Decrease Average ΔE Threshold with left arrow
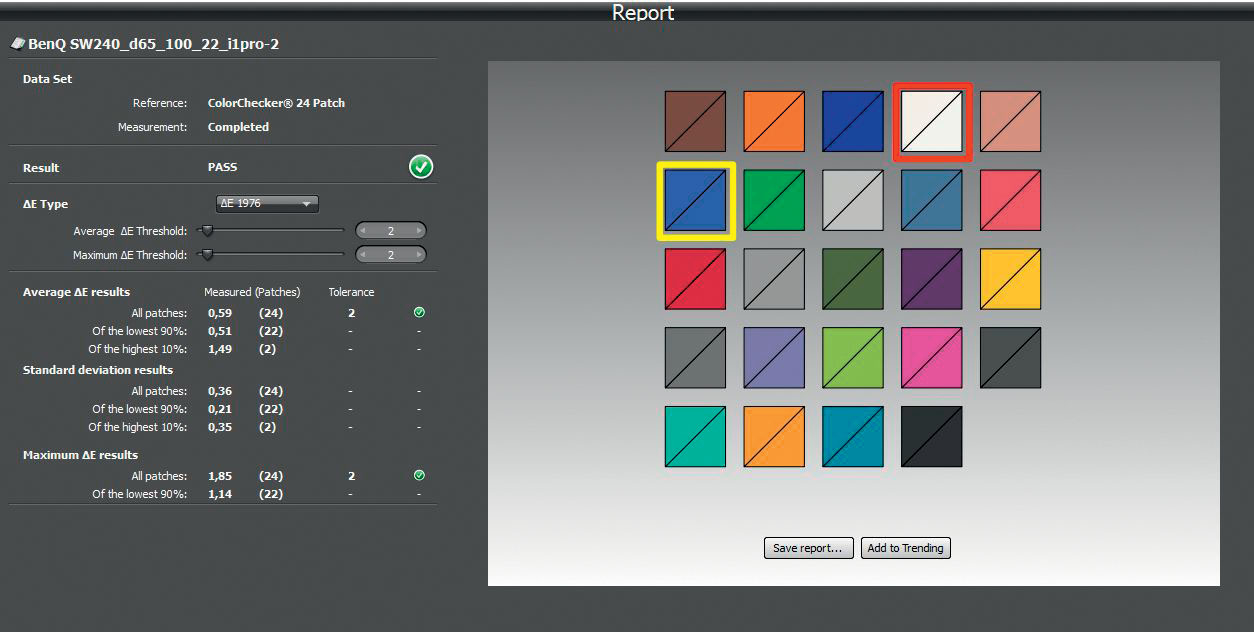The image size is (1254, 632). (364, 231)
